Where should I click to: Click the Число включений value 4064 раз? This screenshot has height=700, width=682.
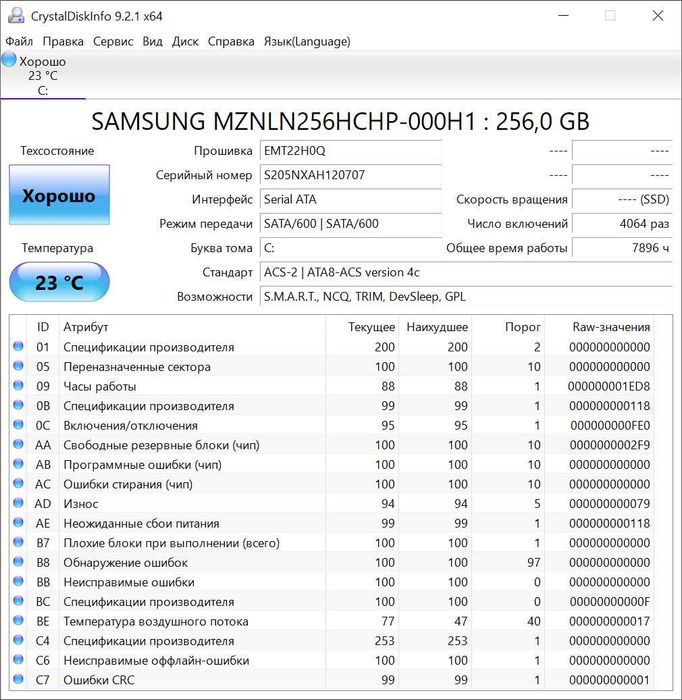pos(622,223)
